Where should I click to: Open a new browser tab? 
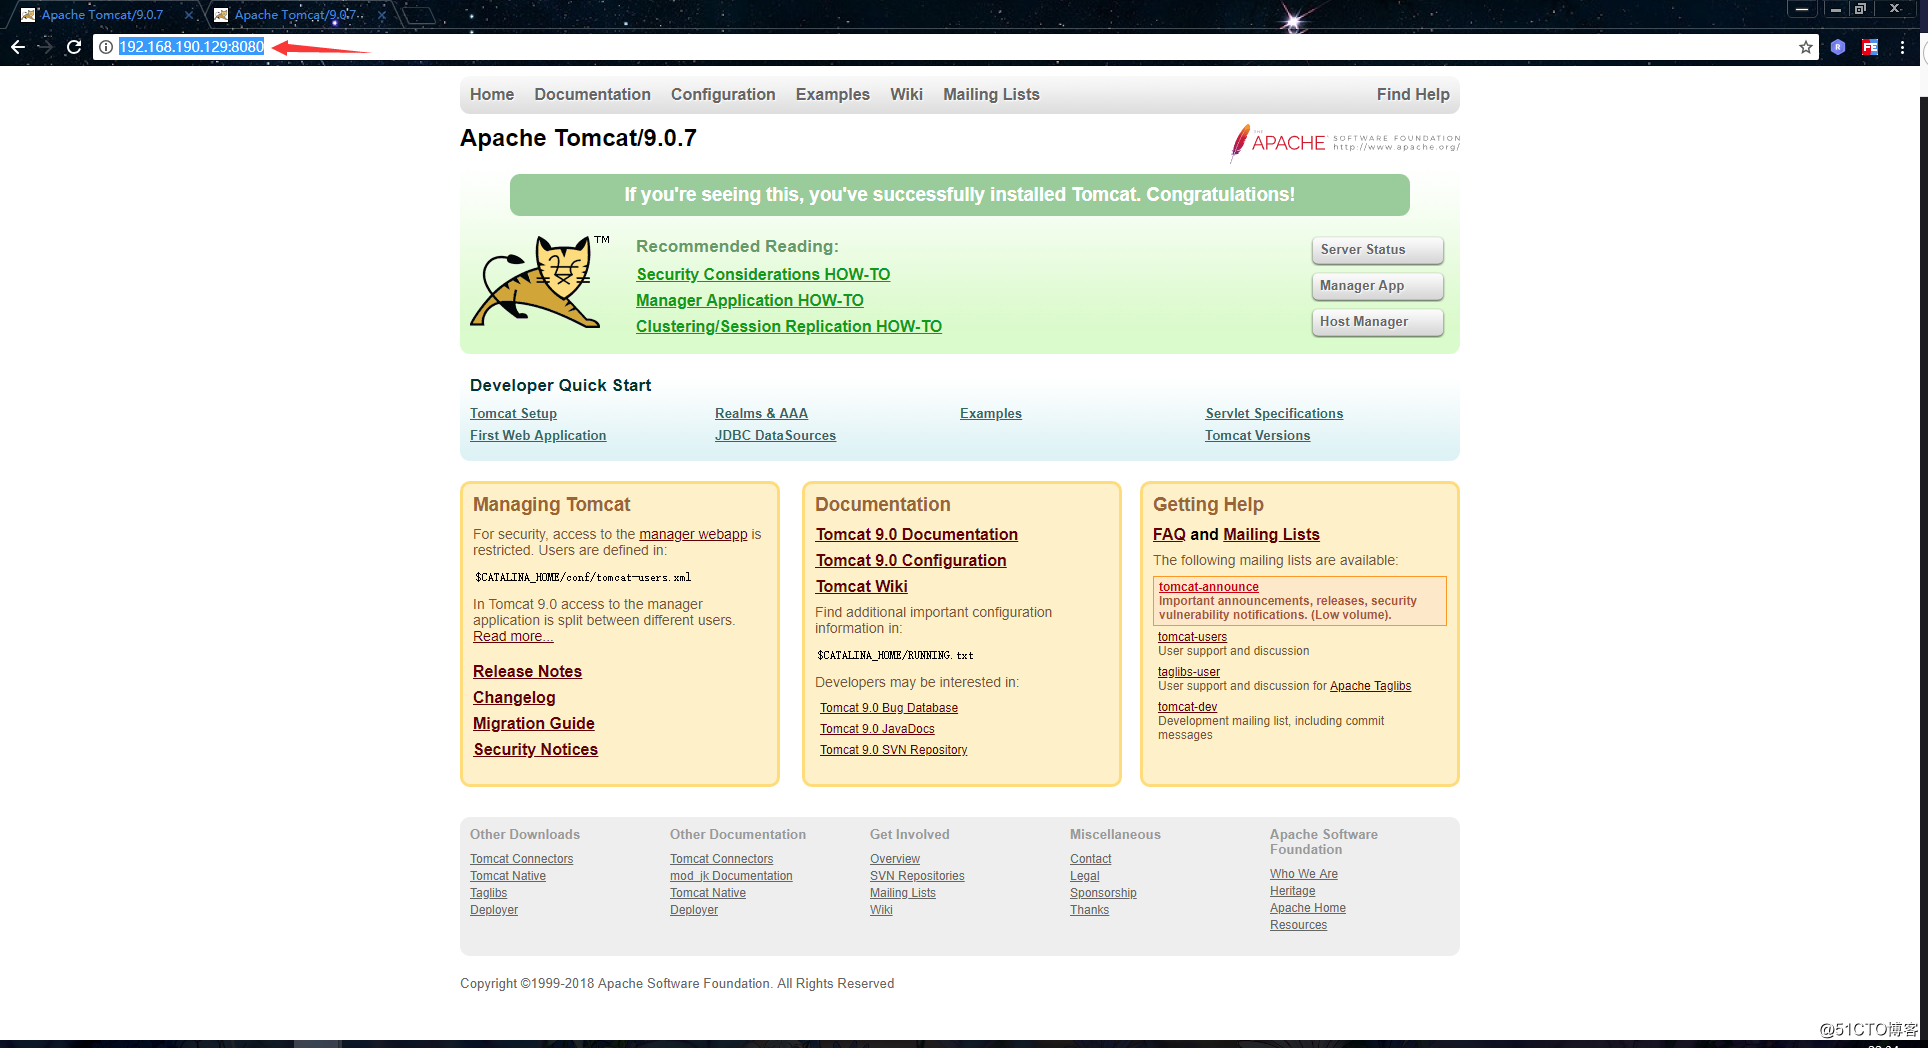click(x=420, y=15)
